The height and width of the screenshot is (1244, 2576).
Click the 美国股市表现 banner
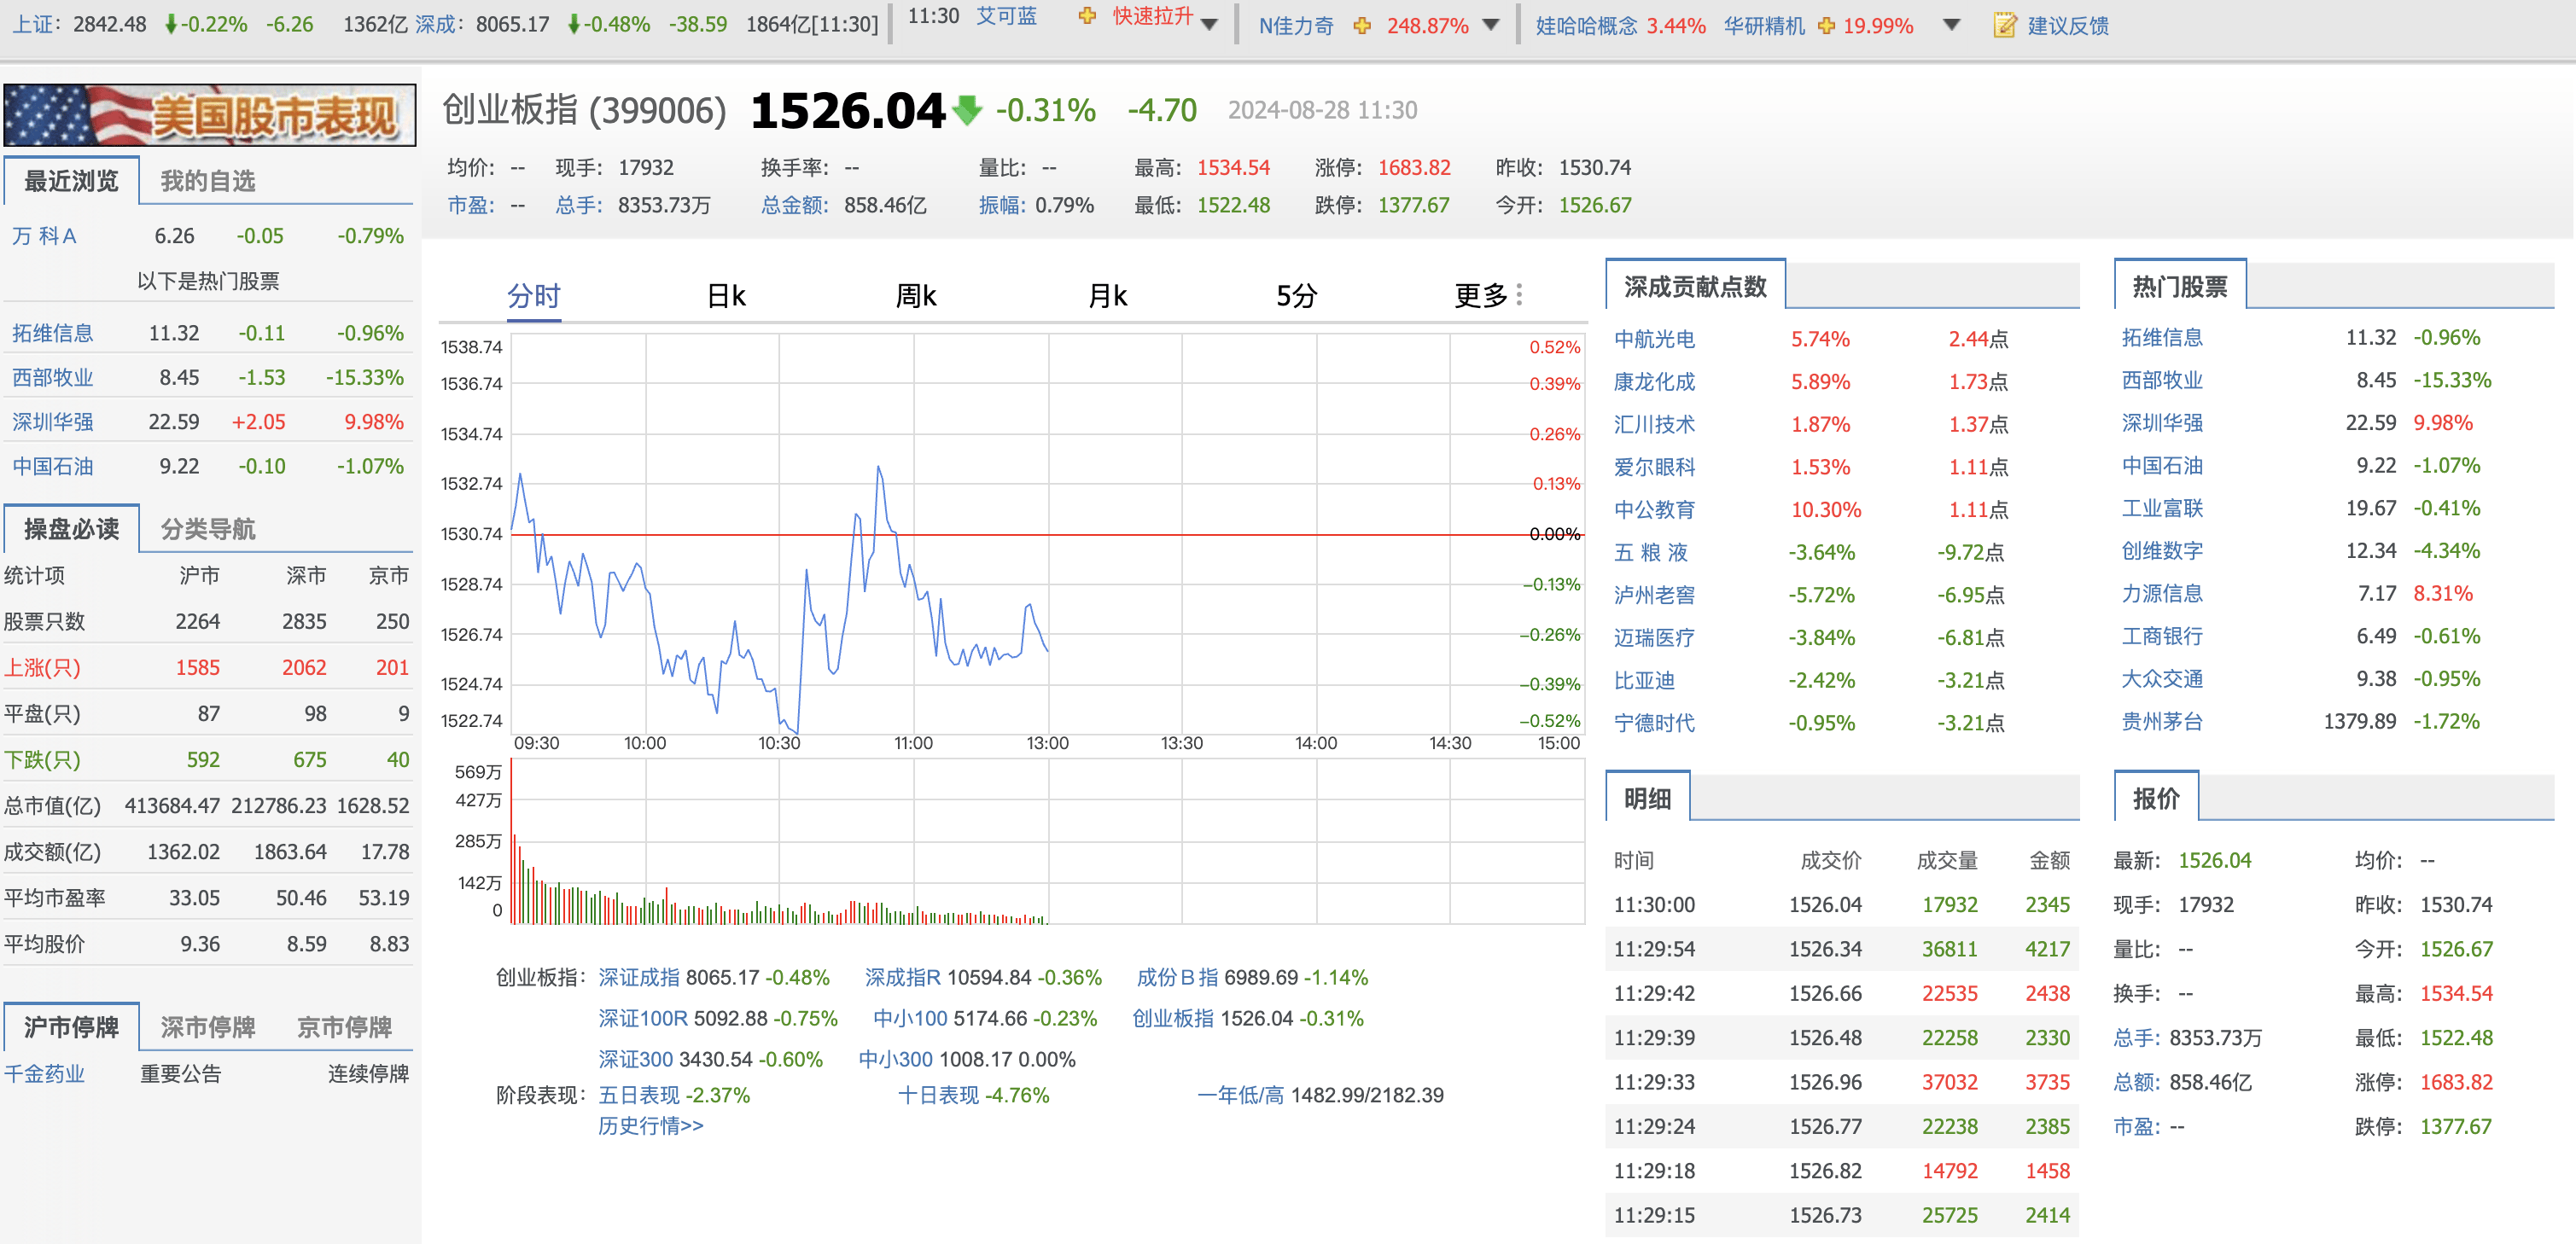click(x=210, y=115)
